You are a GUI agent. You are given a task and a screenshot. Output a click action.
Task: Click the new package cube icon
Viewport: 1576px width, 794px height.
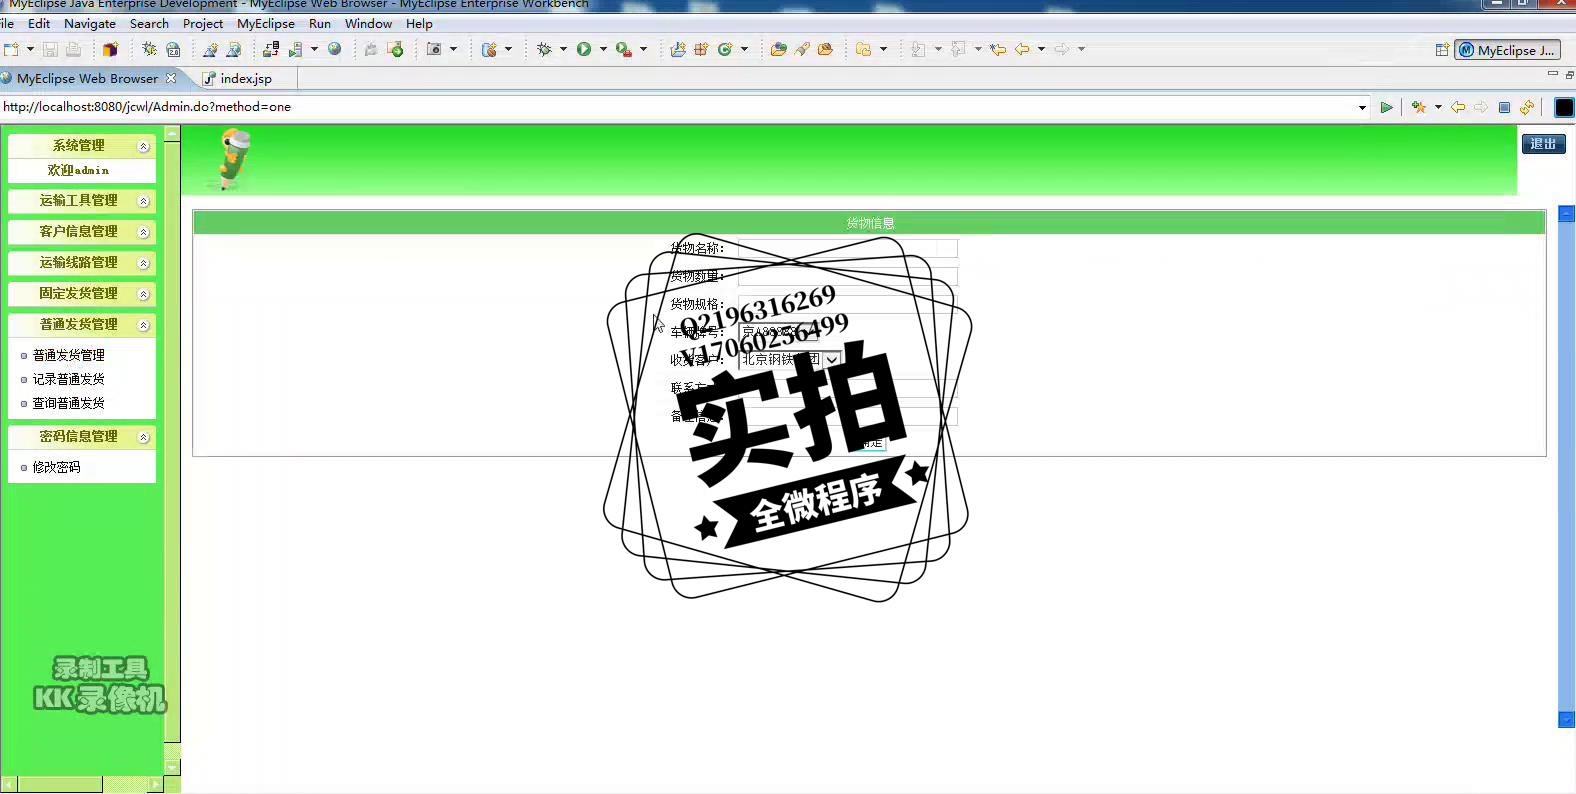[110, 49]
